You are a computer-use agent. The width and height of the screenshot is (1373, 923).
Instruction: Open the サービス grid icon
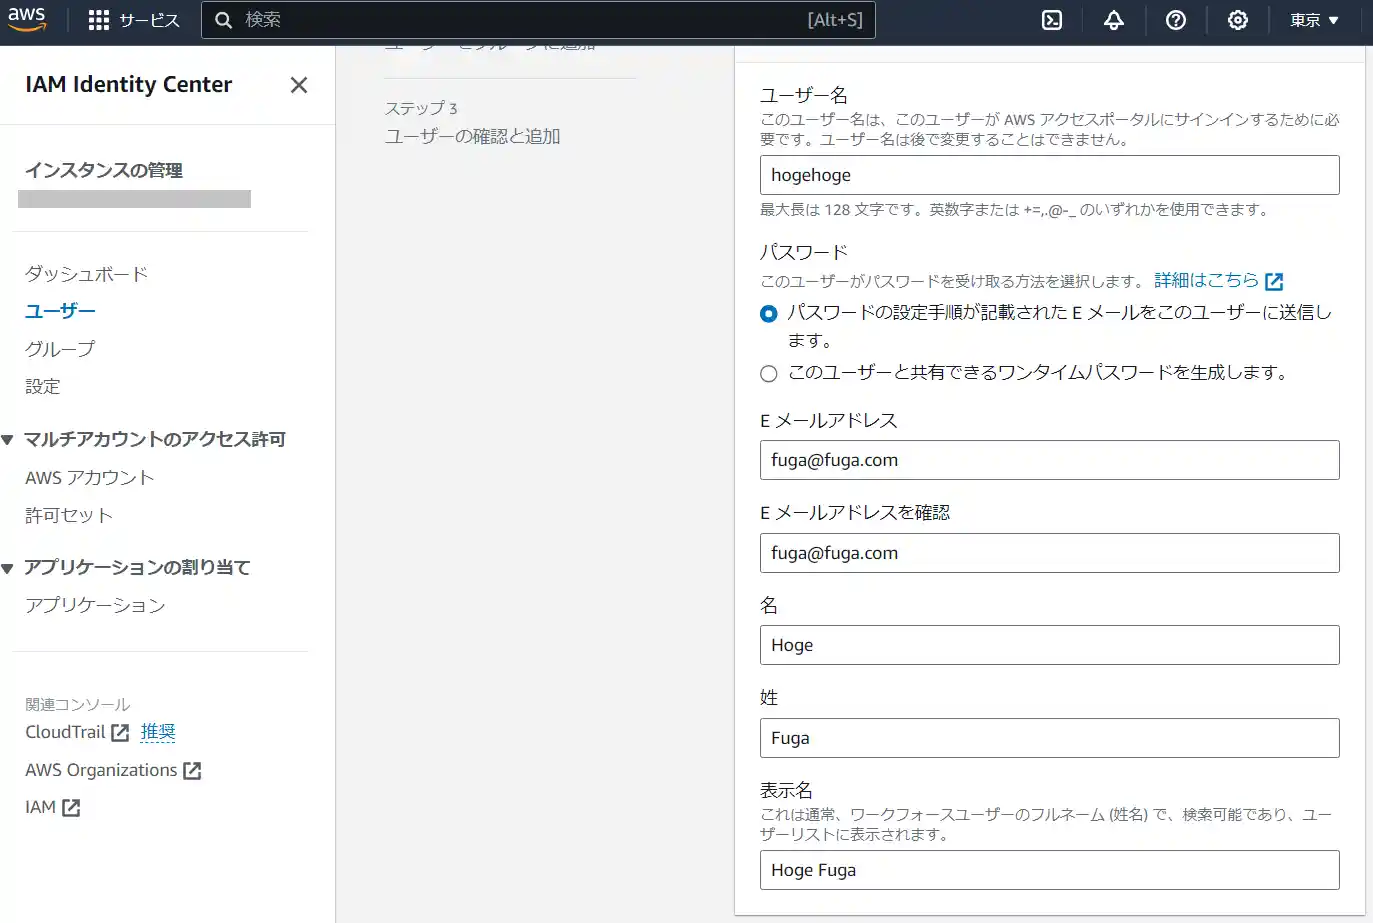pyautogui.click(x=99, y=19)
